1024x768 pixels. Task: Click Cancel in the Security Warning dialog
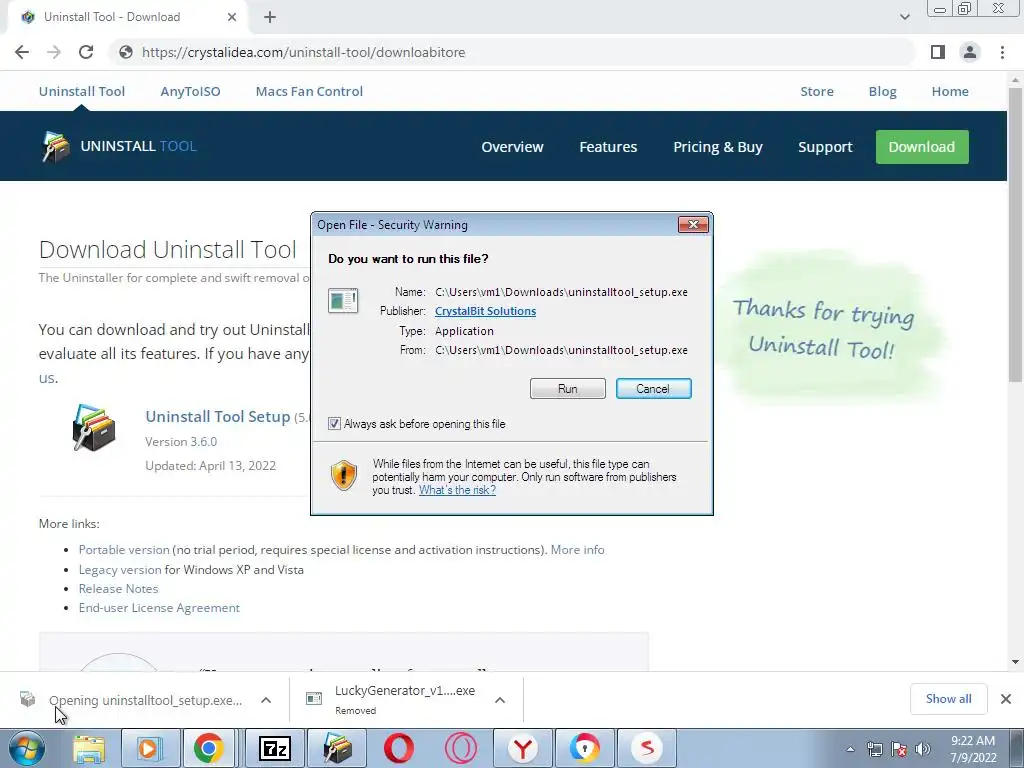pos(654,389)
